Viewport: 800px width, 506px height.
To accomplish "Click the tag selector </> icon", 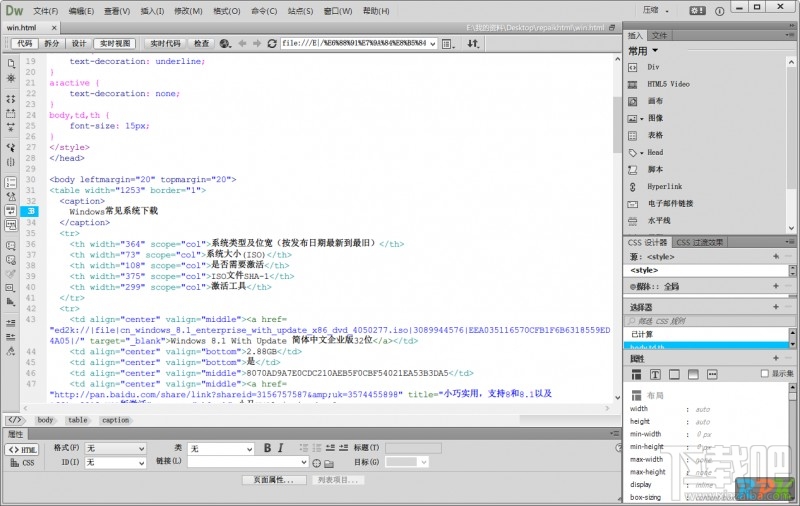I will point(15,420).
